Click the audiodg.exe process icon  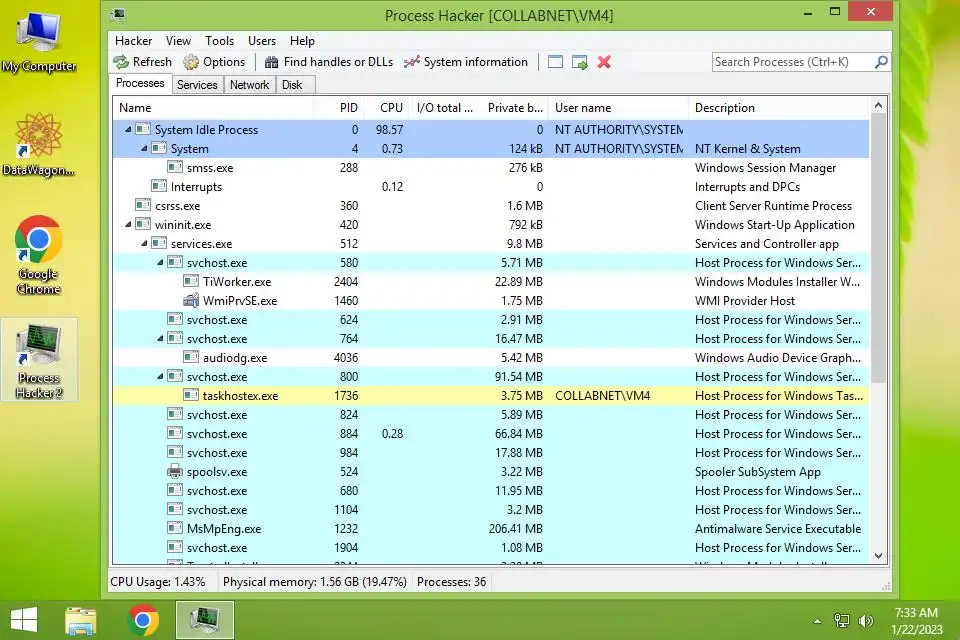(191, 358)
